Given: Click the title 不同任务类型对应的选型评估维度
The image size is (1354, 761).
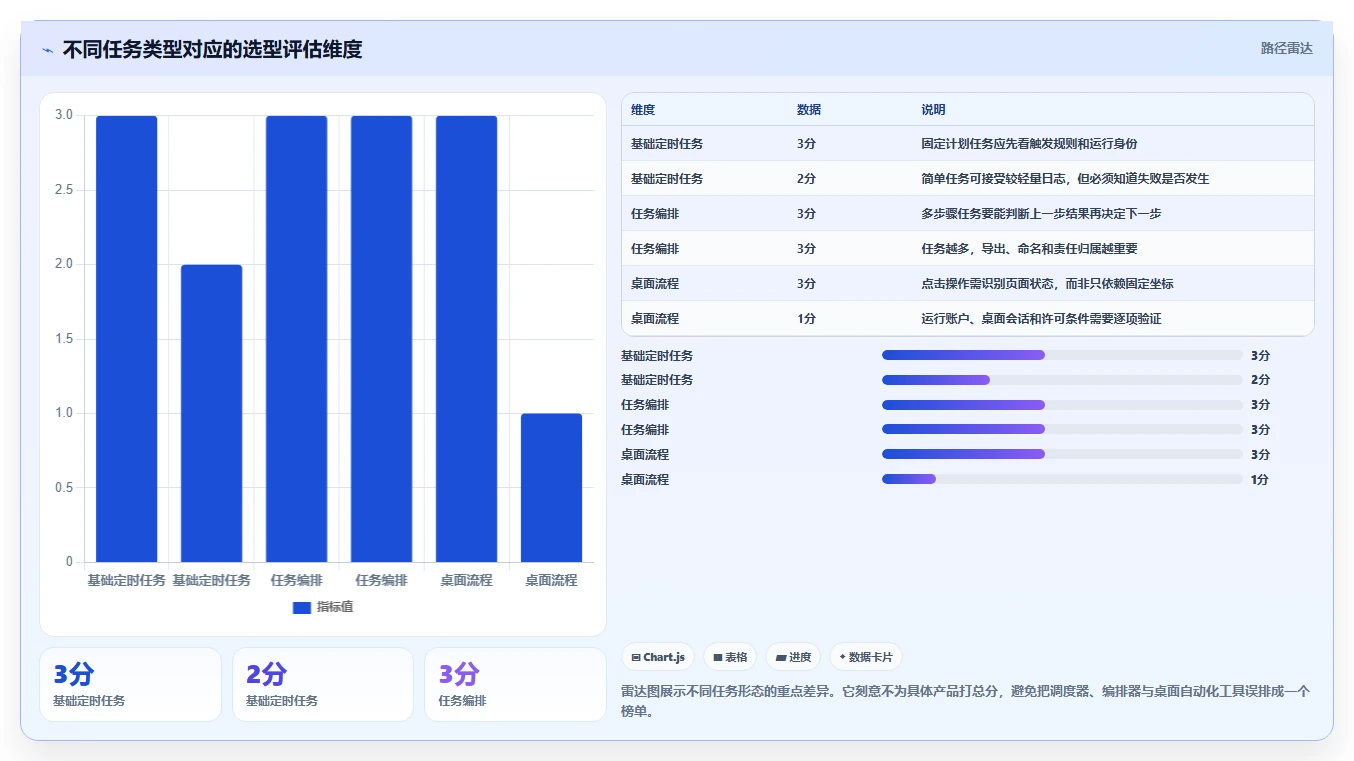Looking at the screenshot, I should (212, 49).
